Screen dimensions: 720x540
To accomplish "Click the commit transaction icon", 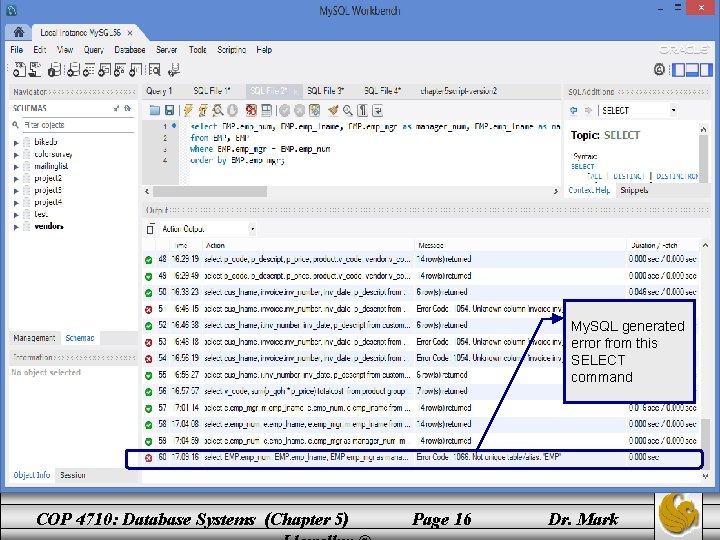I will (284, 110).
